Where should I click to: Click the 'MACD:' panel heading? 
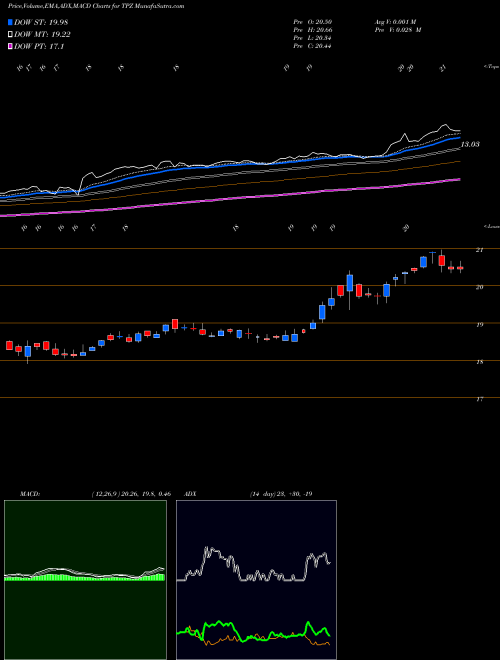click(30, 494)
